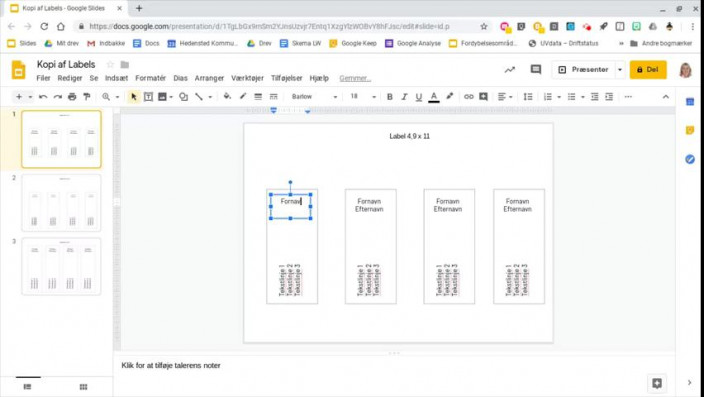Click the Redo arrow in toolbar
Image resolution: width=704 pixels, height=397 pixels.
pos(57,97)
